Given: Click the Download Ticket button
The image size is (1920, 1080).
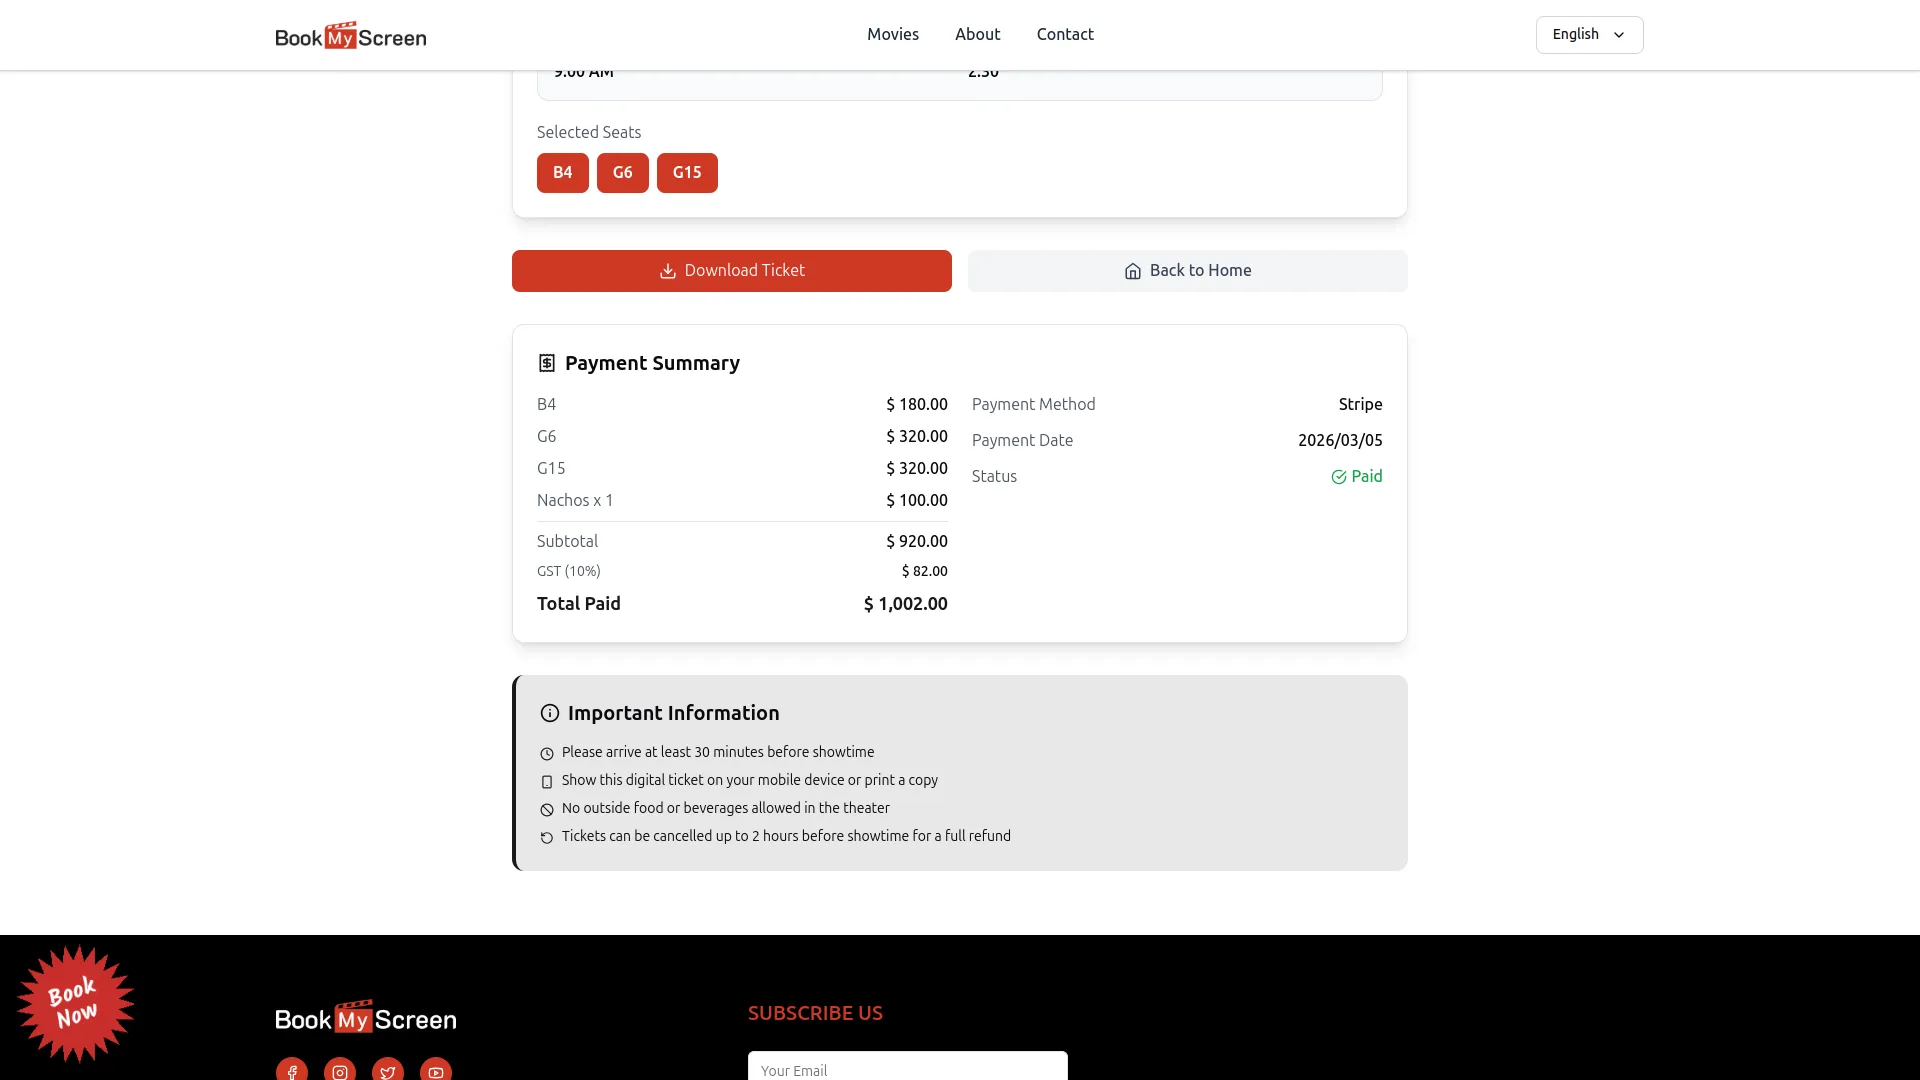Looking at the screenshot, I should click(x=731, y=270).
